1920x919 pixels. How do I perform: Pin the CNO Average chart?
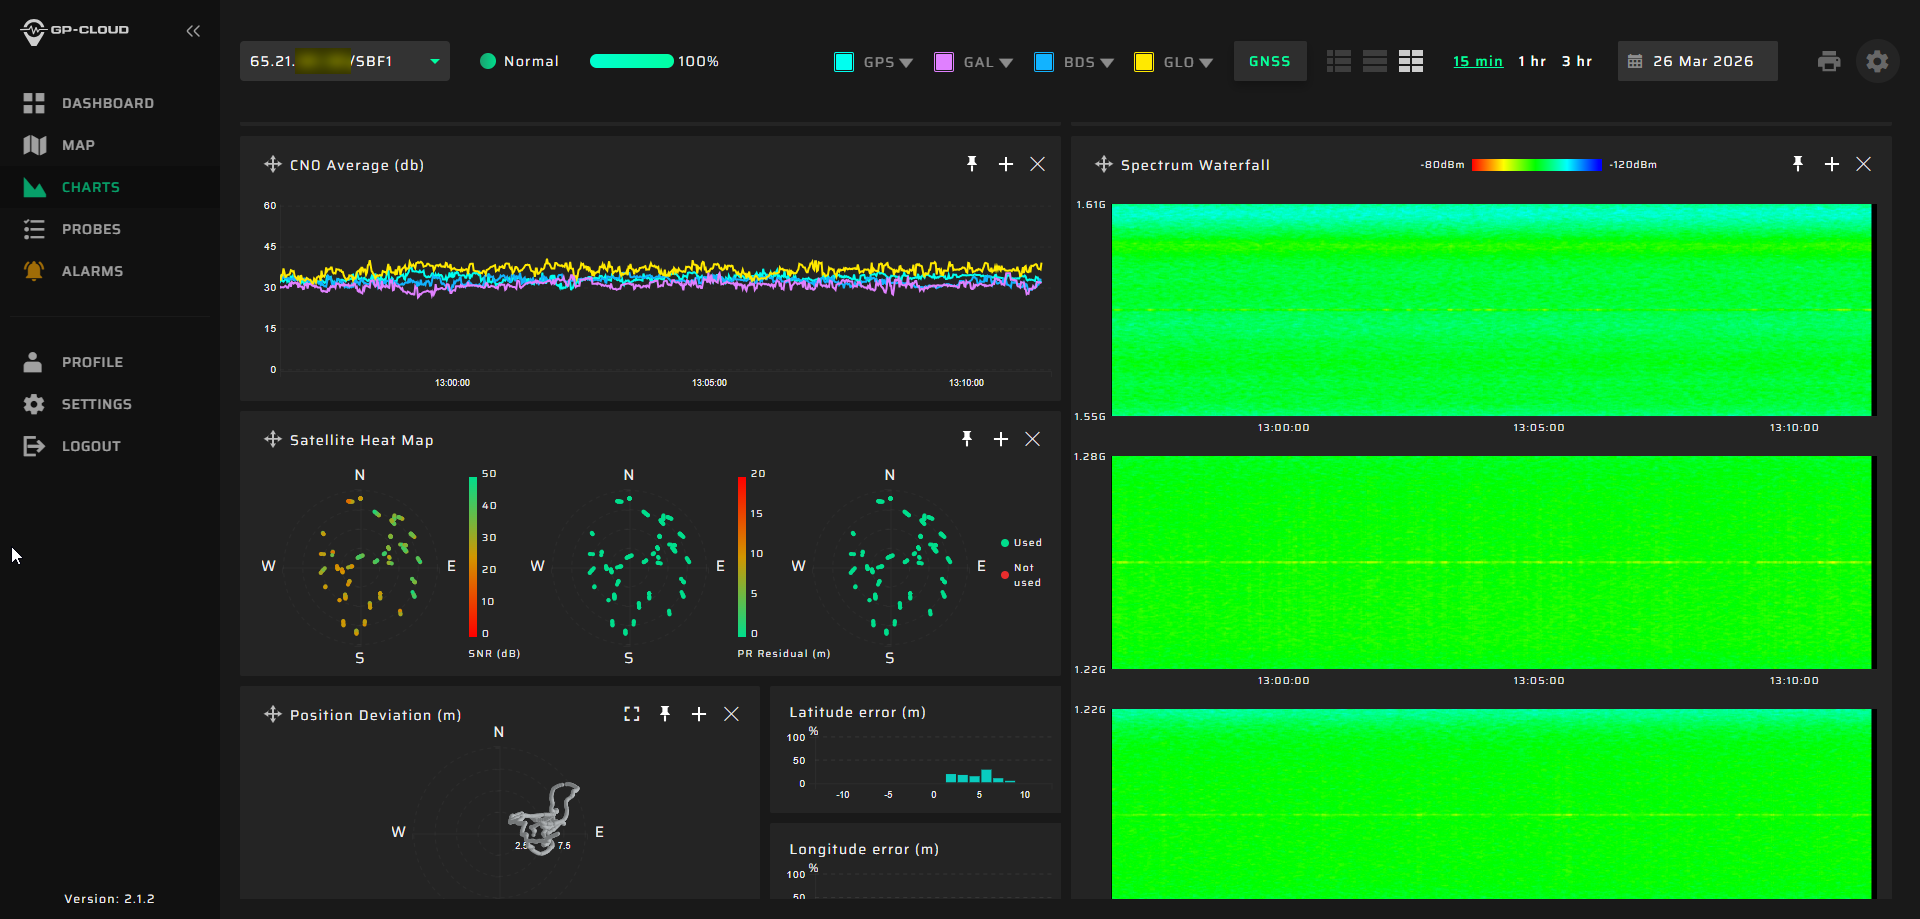pyautogui.click(x=972, y=164)
